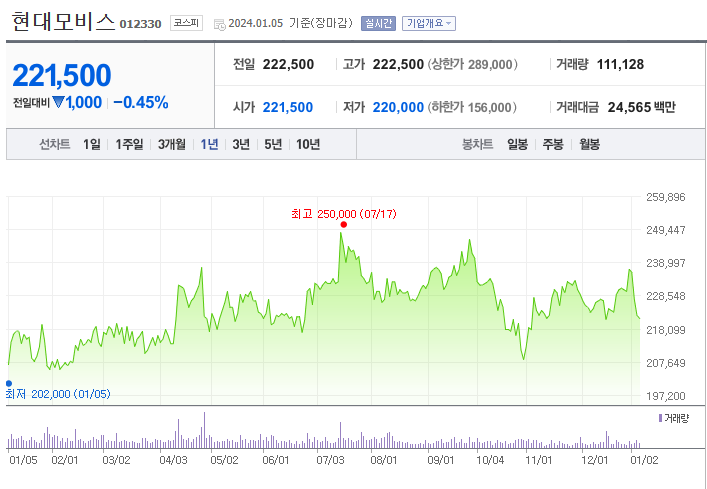This screenshot has width=707, height=489.
Task: Switch to 월봉 candle chart
Action: (x=589, y=144)
